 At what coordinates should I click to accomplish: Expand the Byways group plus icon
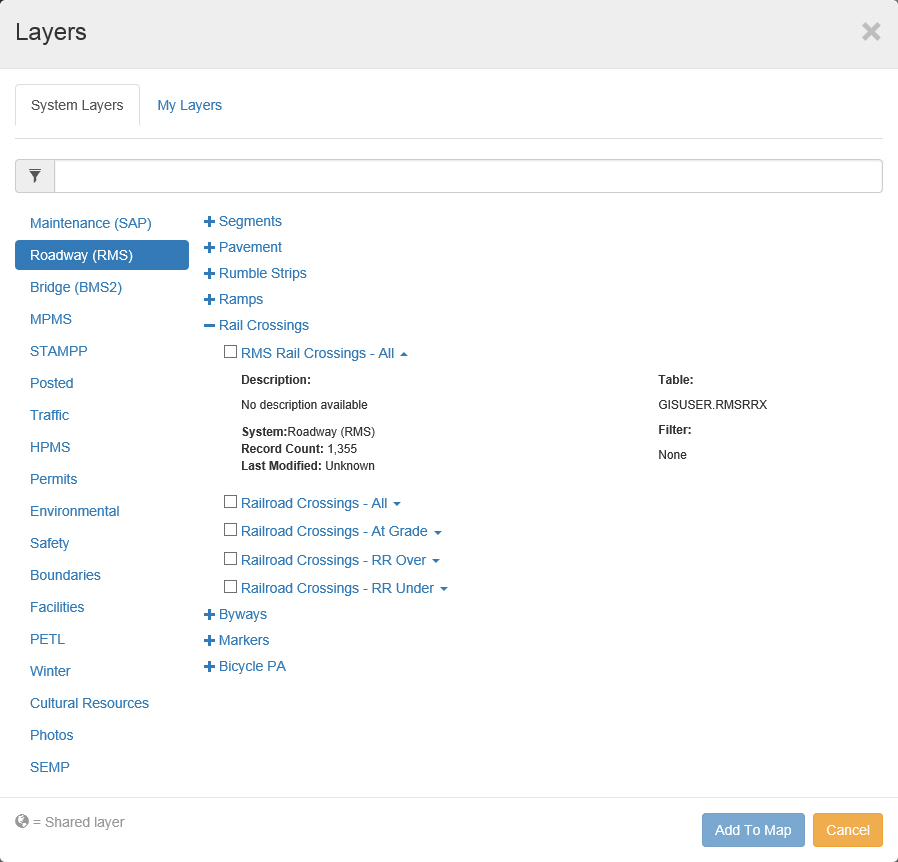[x=209, y=615]
